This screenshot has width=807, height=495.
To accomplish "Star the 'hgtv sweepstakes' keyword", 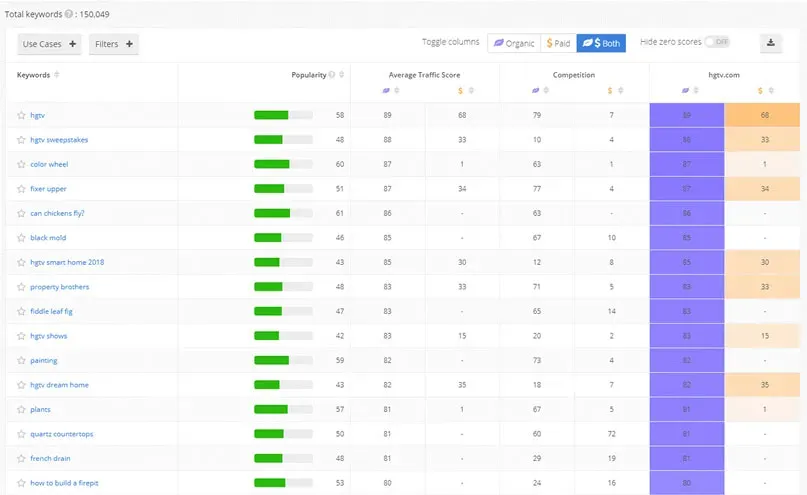I will click(x=21, y=140).
